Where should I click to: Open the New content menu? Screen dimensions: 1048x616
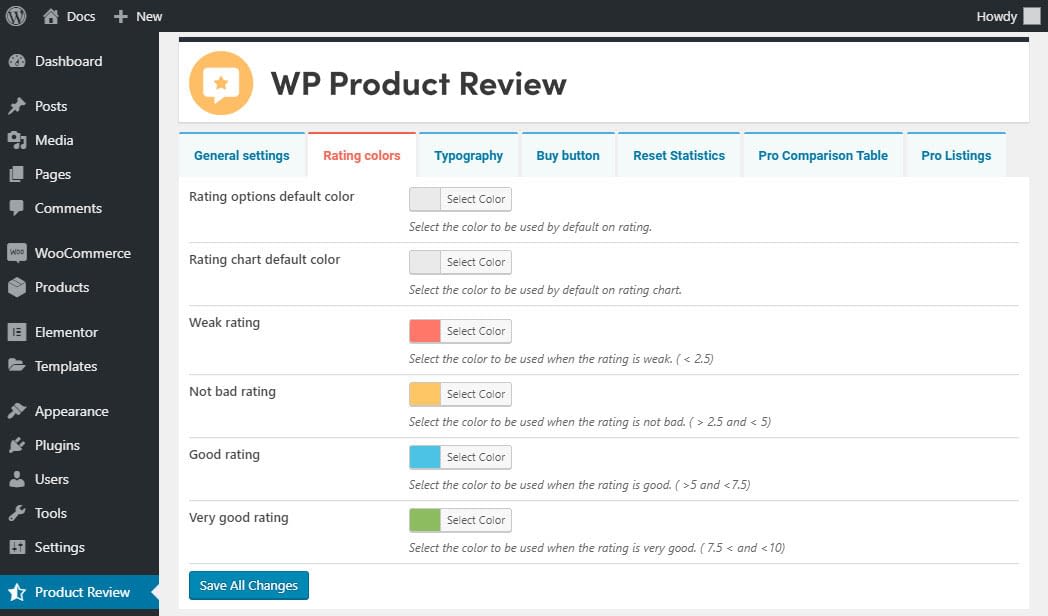click(x=138, y=16)
